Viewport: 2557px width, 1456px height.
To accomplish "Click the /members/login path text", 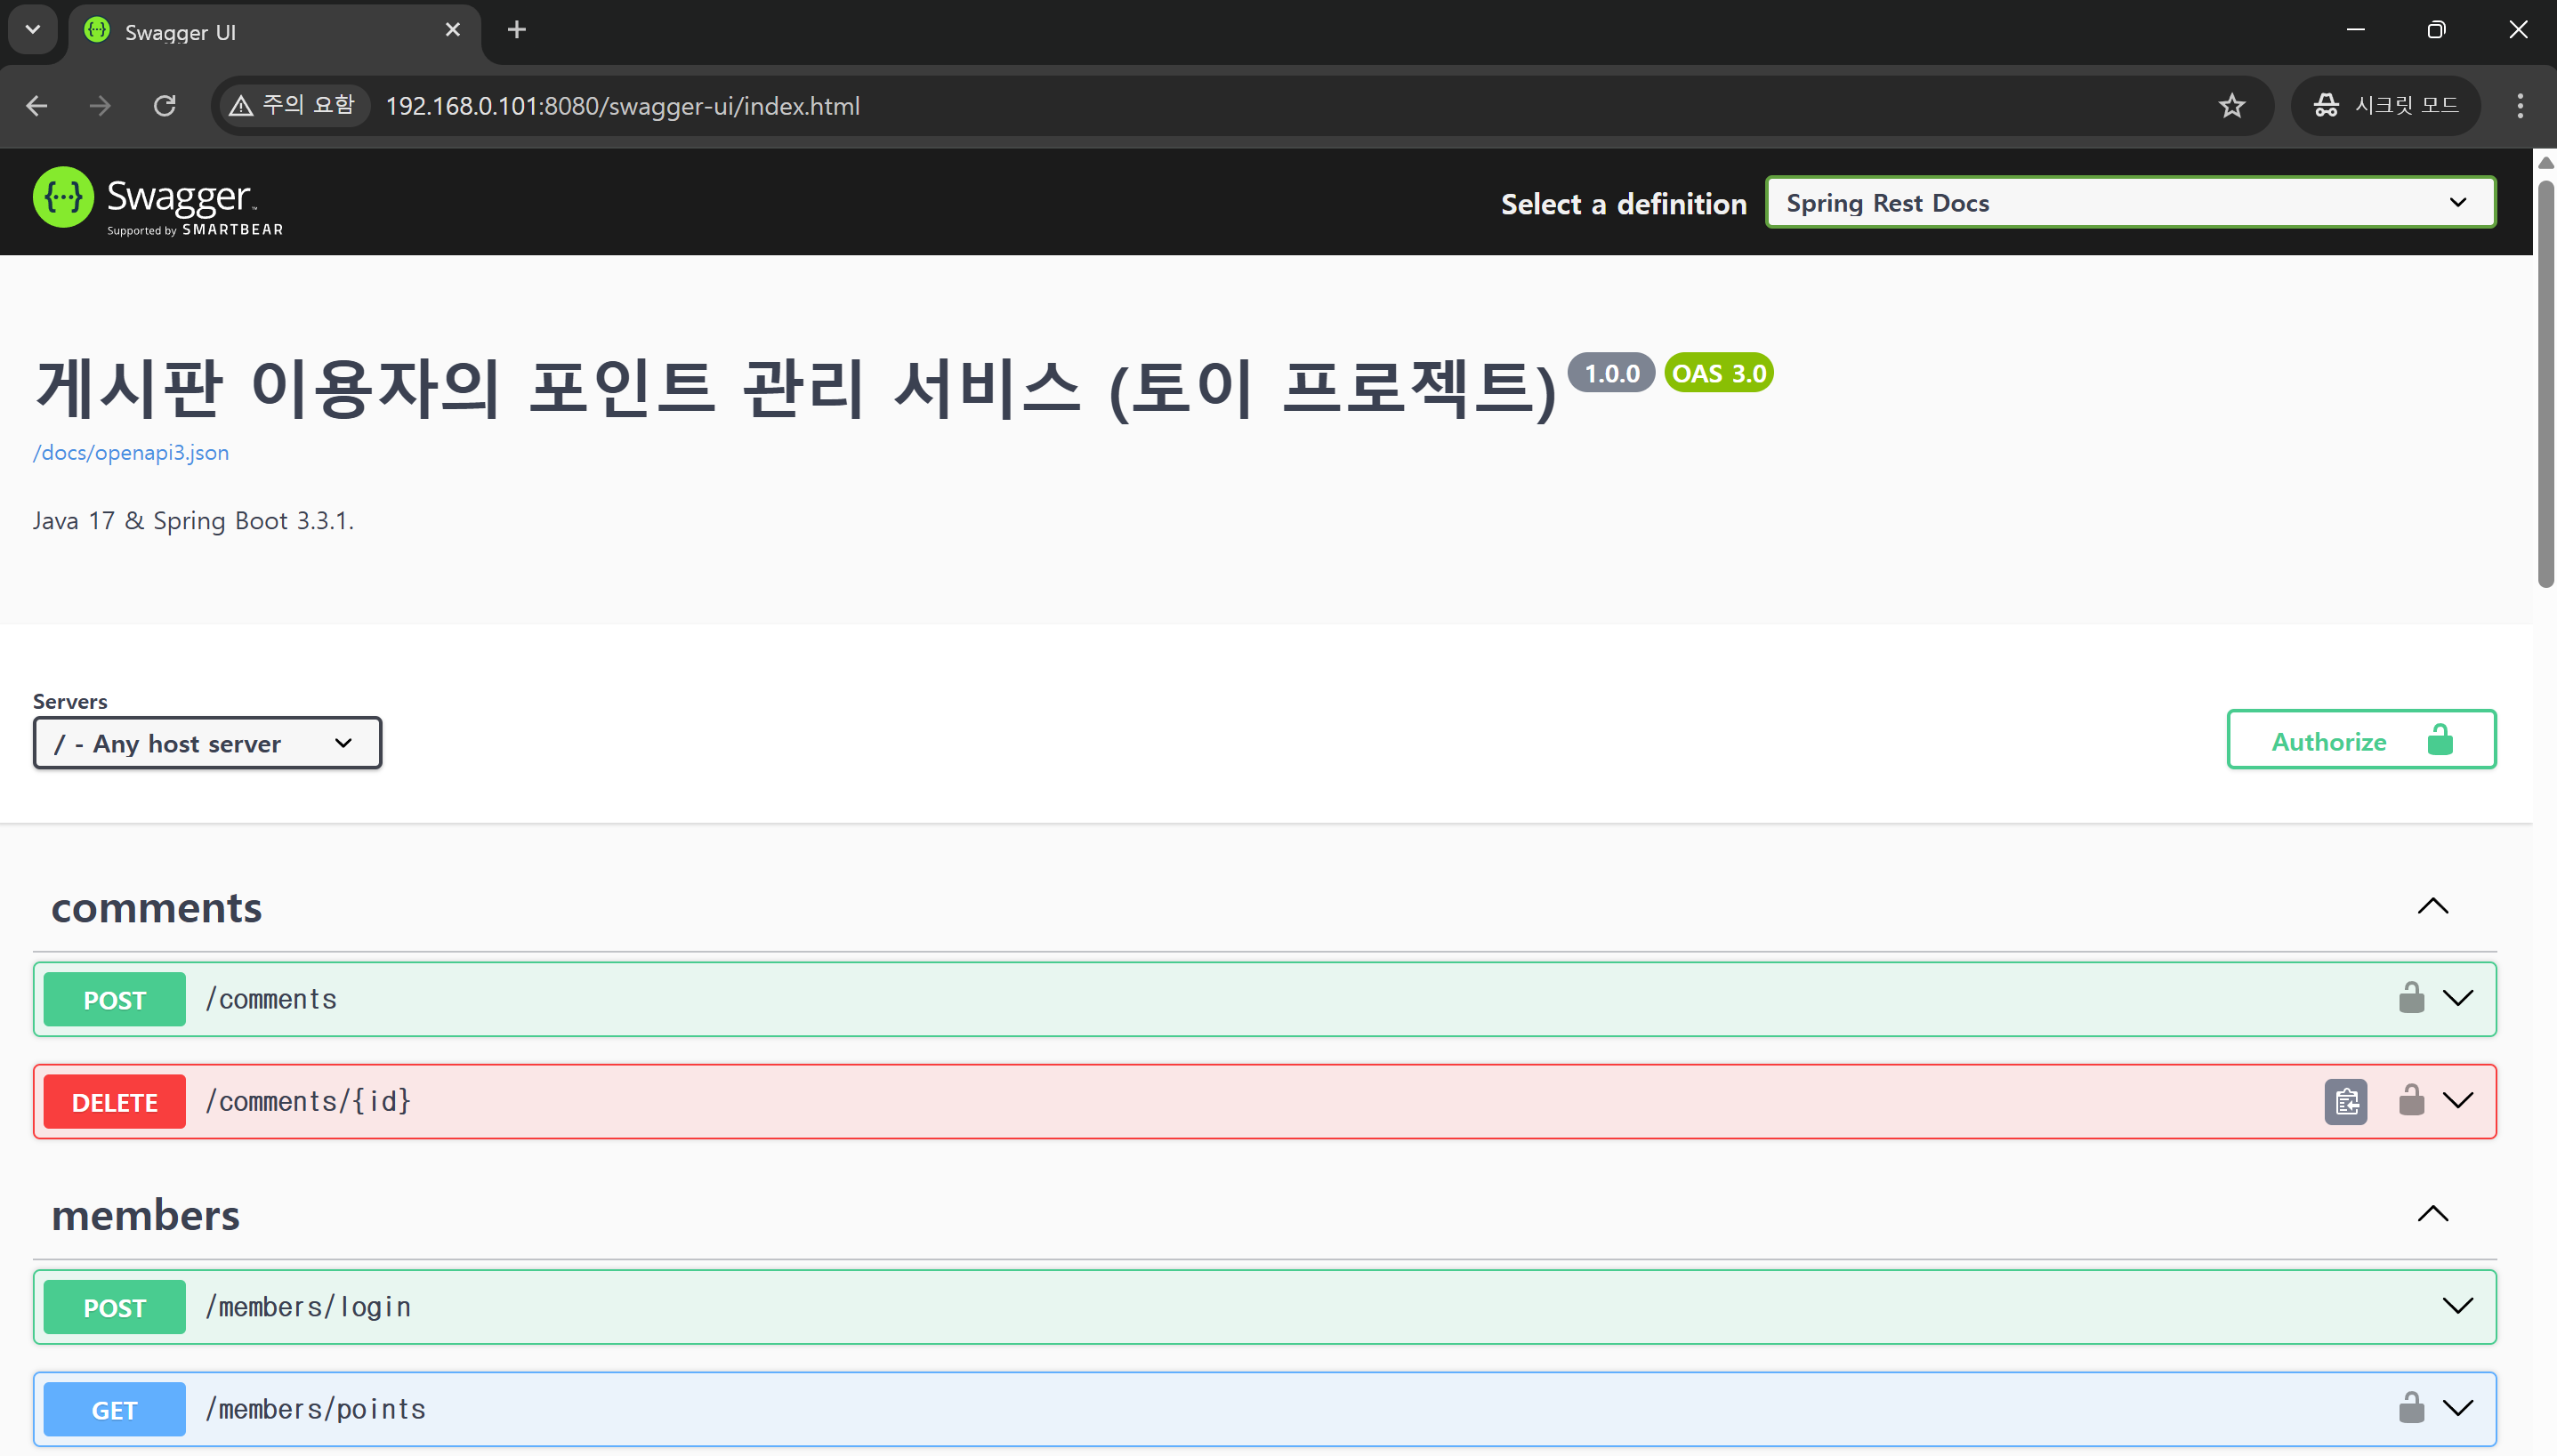I will (308, 1307).
